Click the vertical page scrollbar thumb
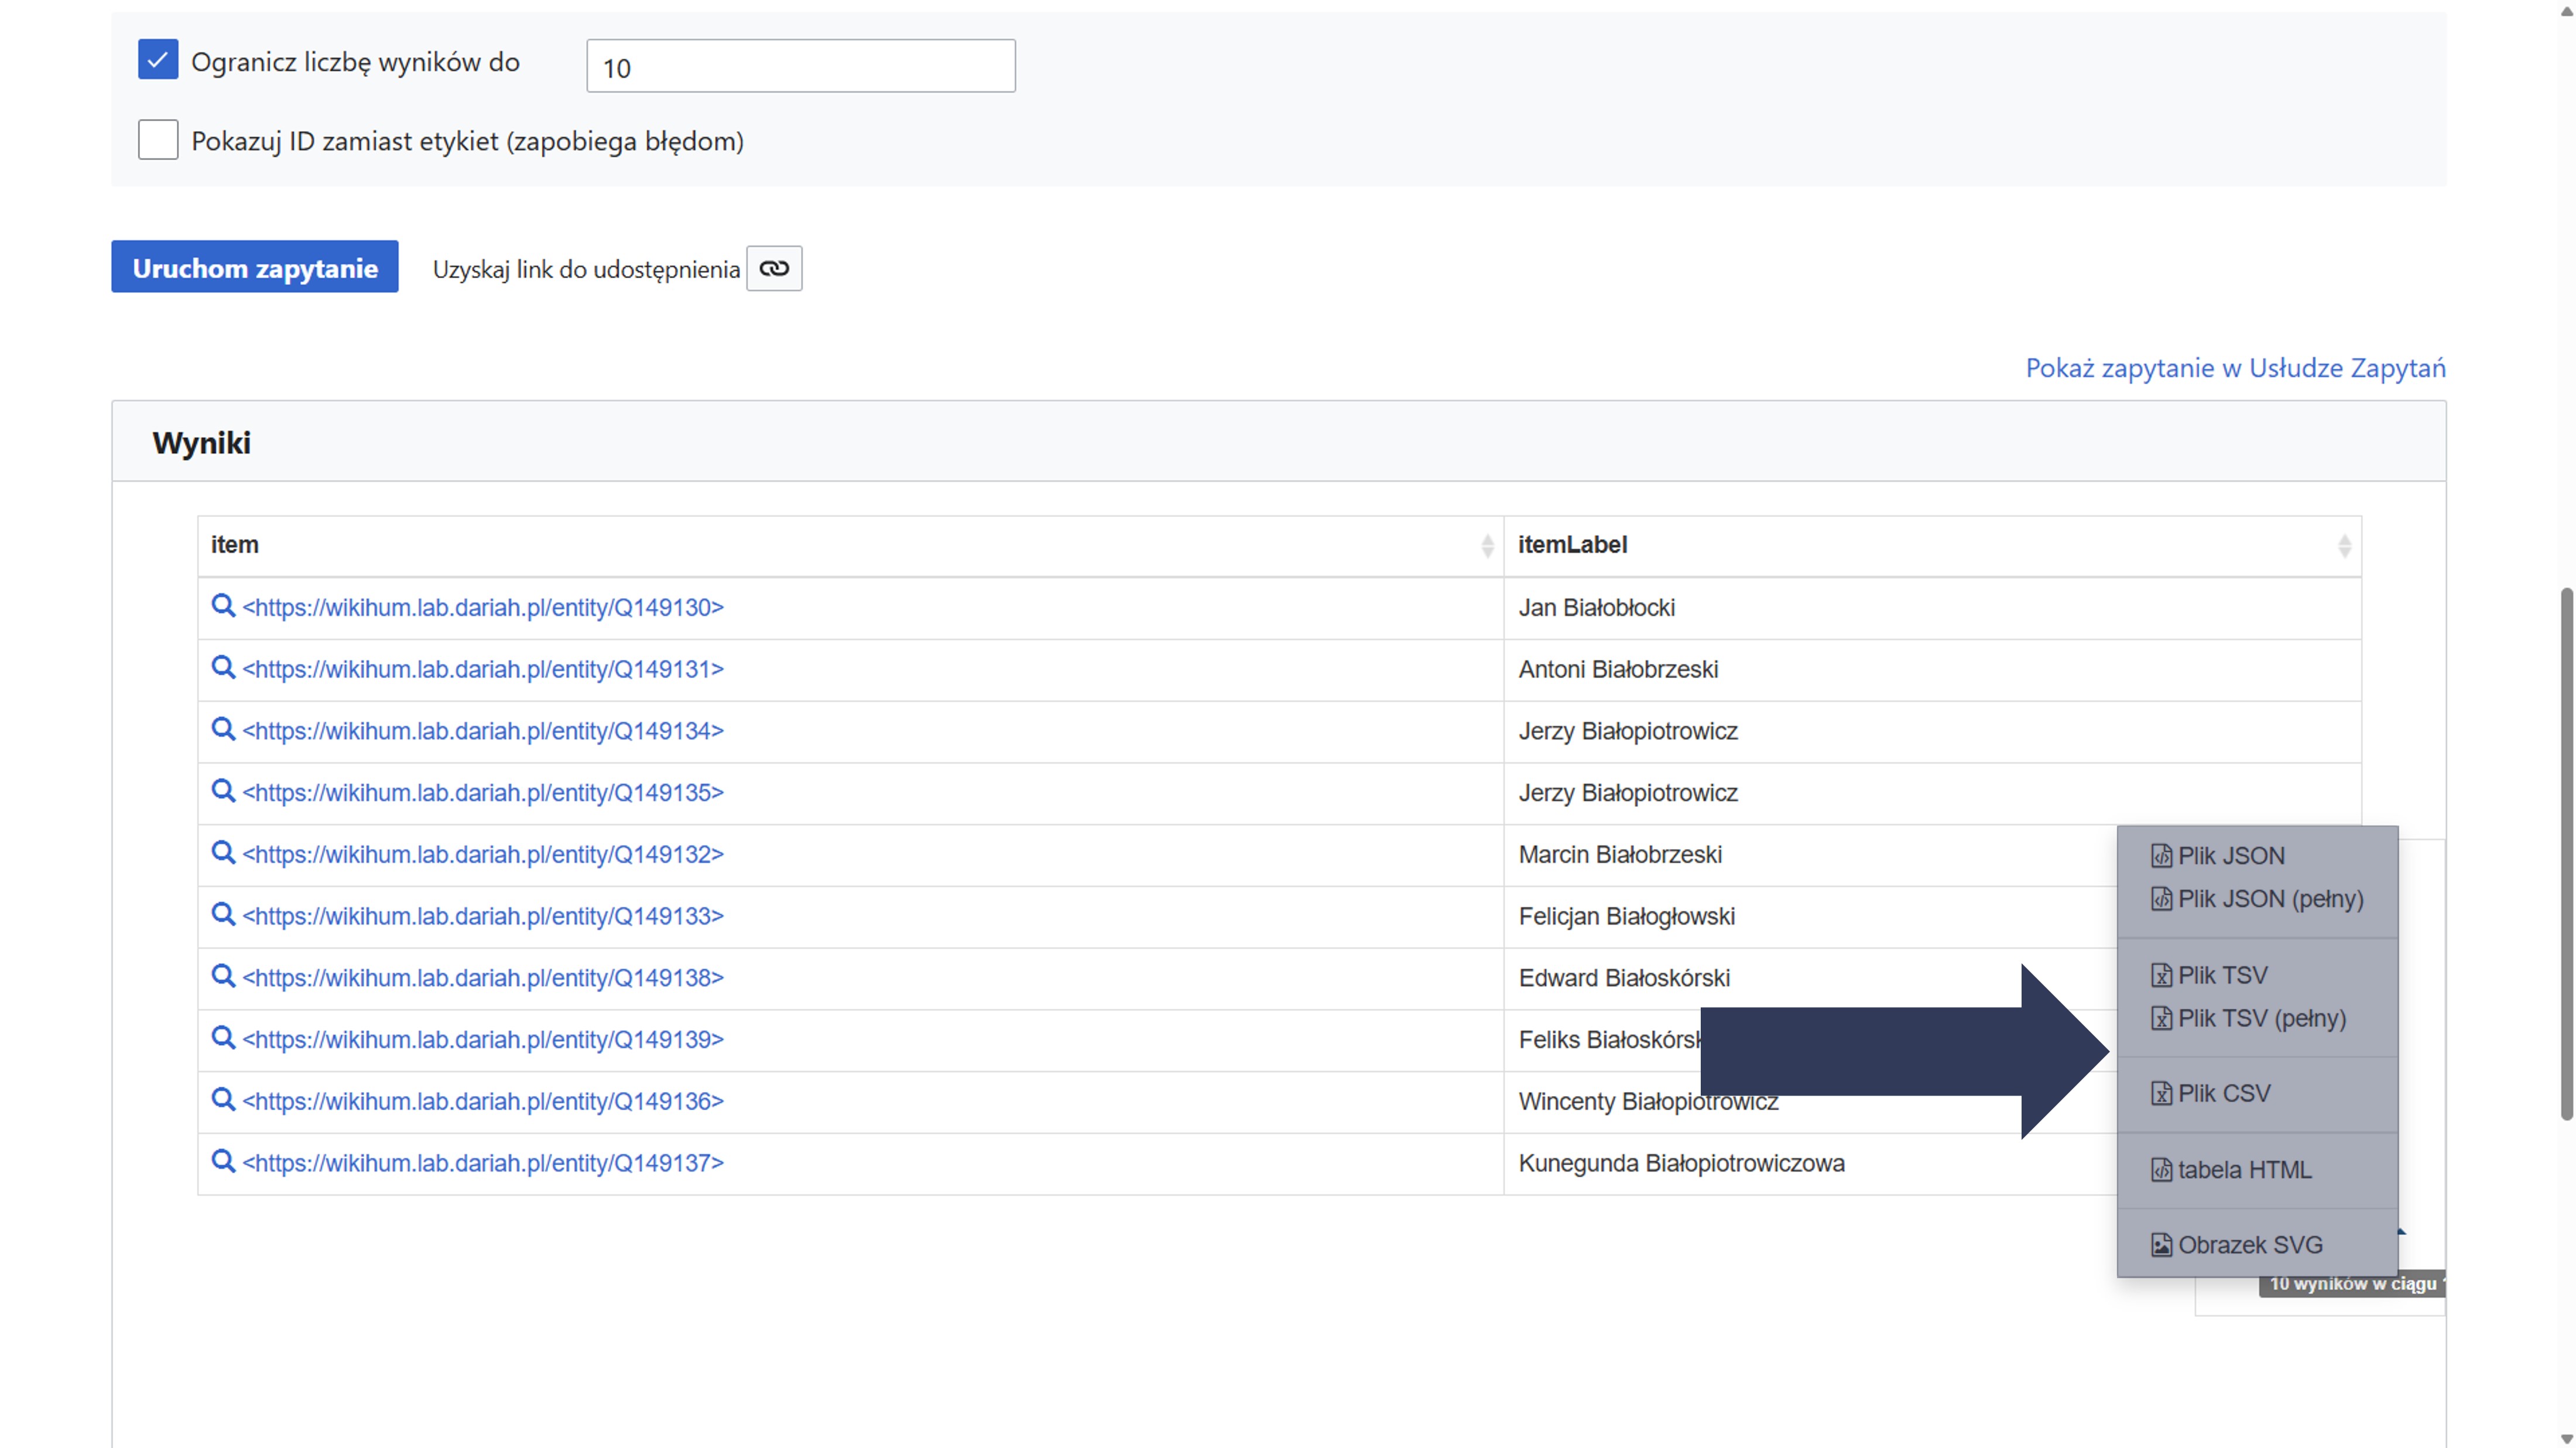Screen dimensions: 2576x1448 [2566, 855]
